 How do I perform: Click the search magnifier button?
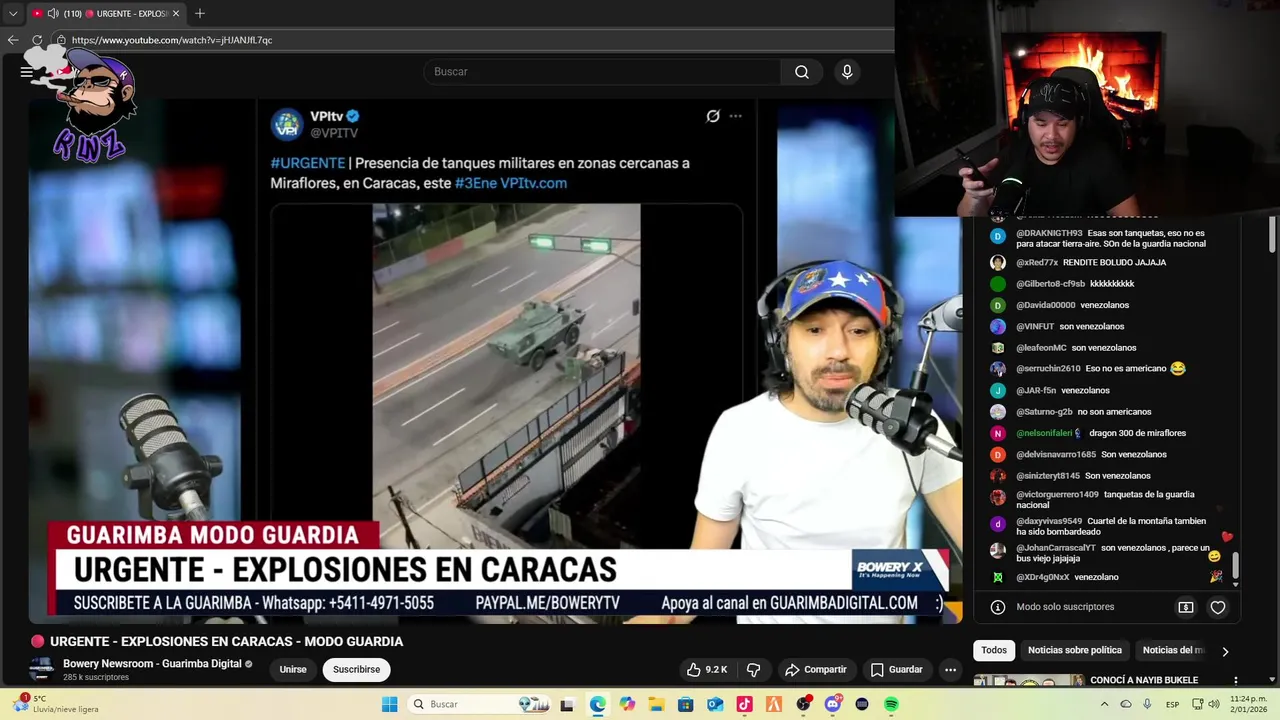802,72
